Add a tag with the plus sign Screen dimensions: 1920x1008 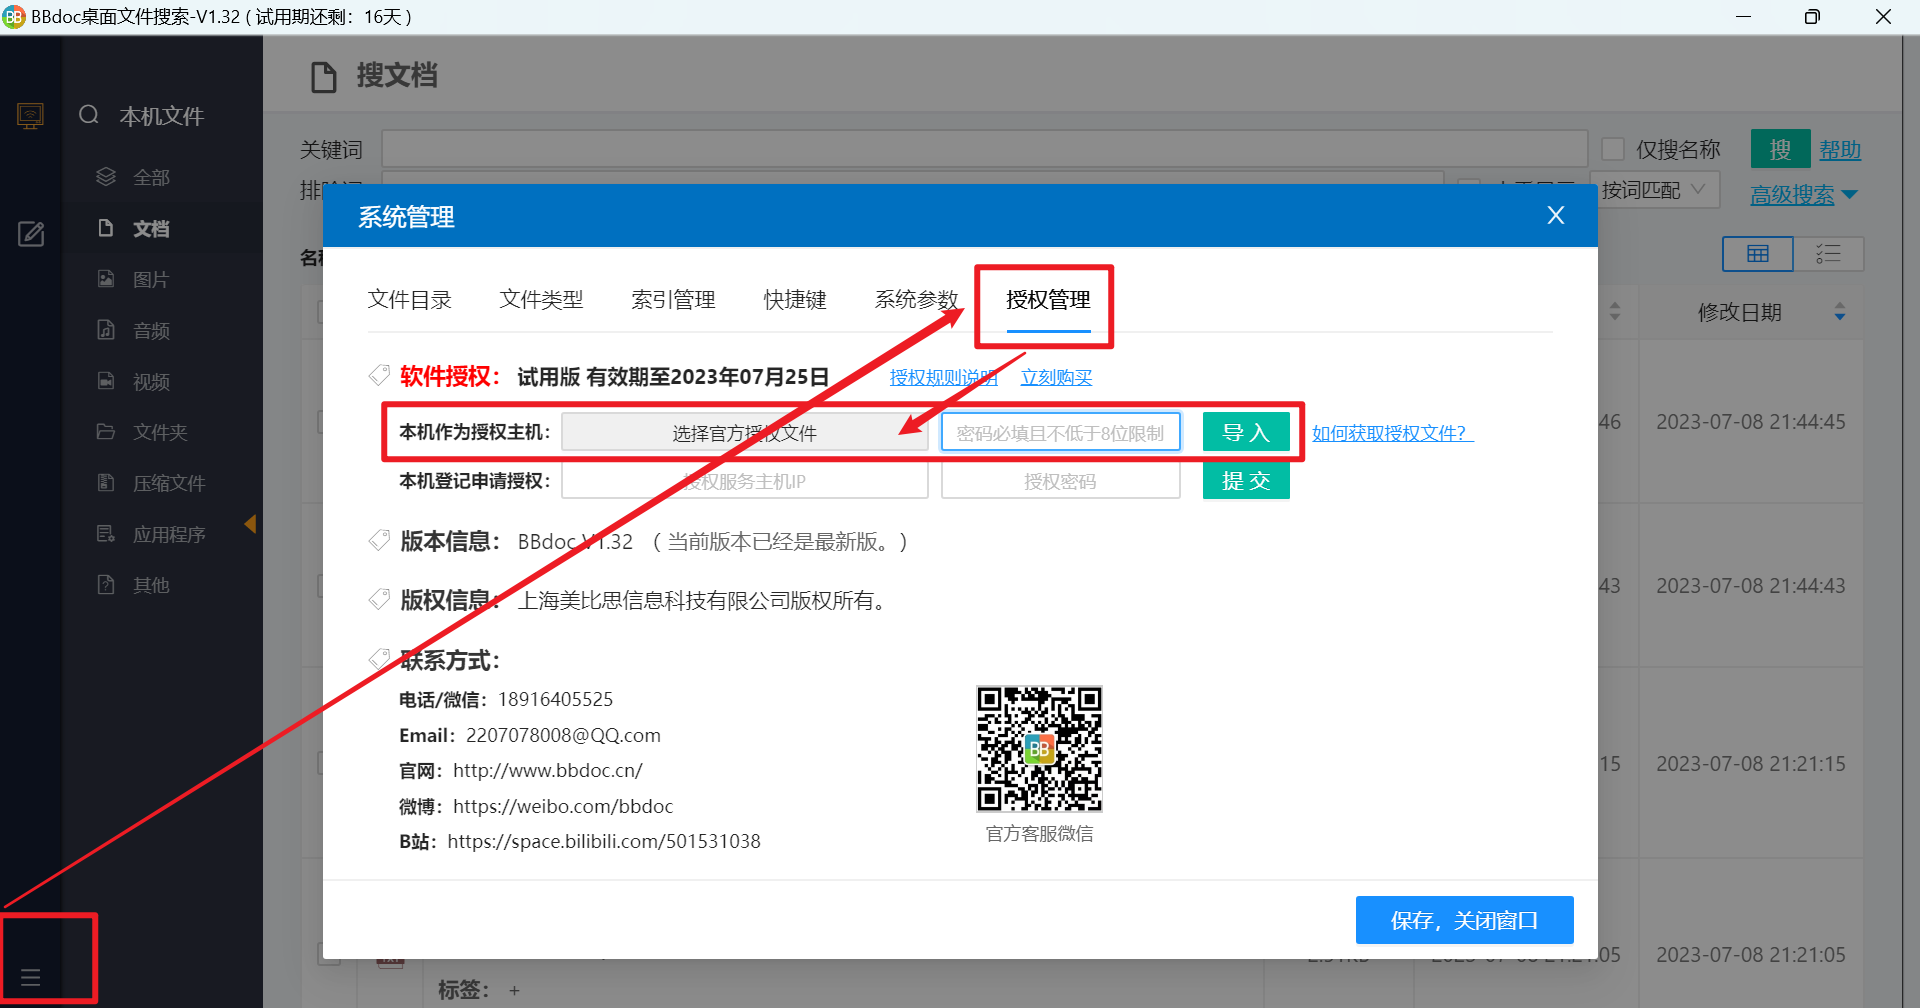pyautogui.click(x=514, y=990)
